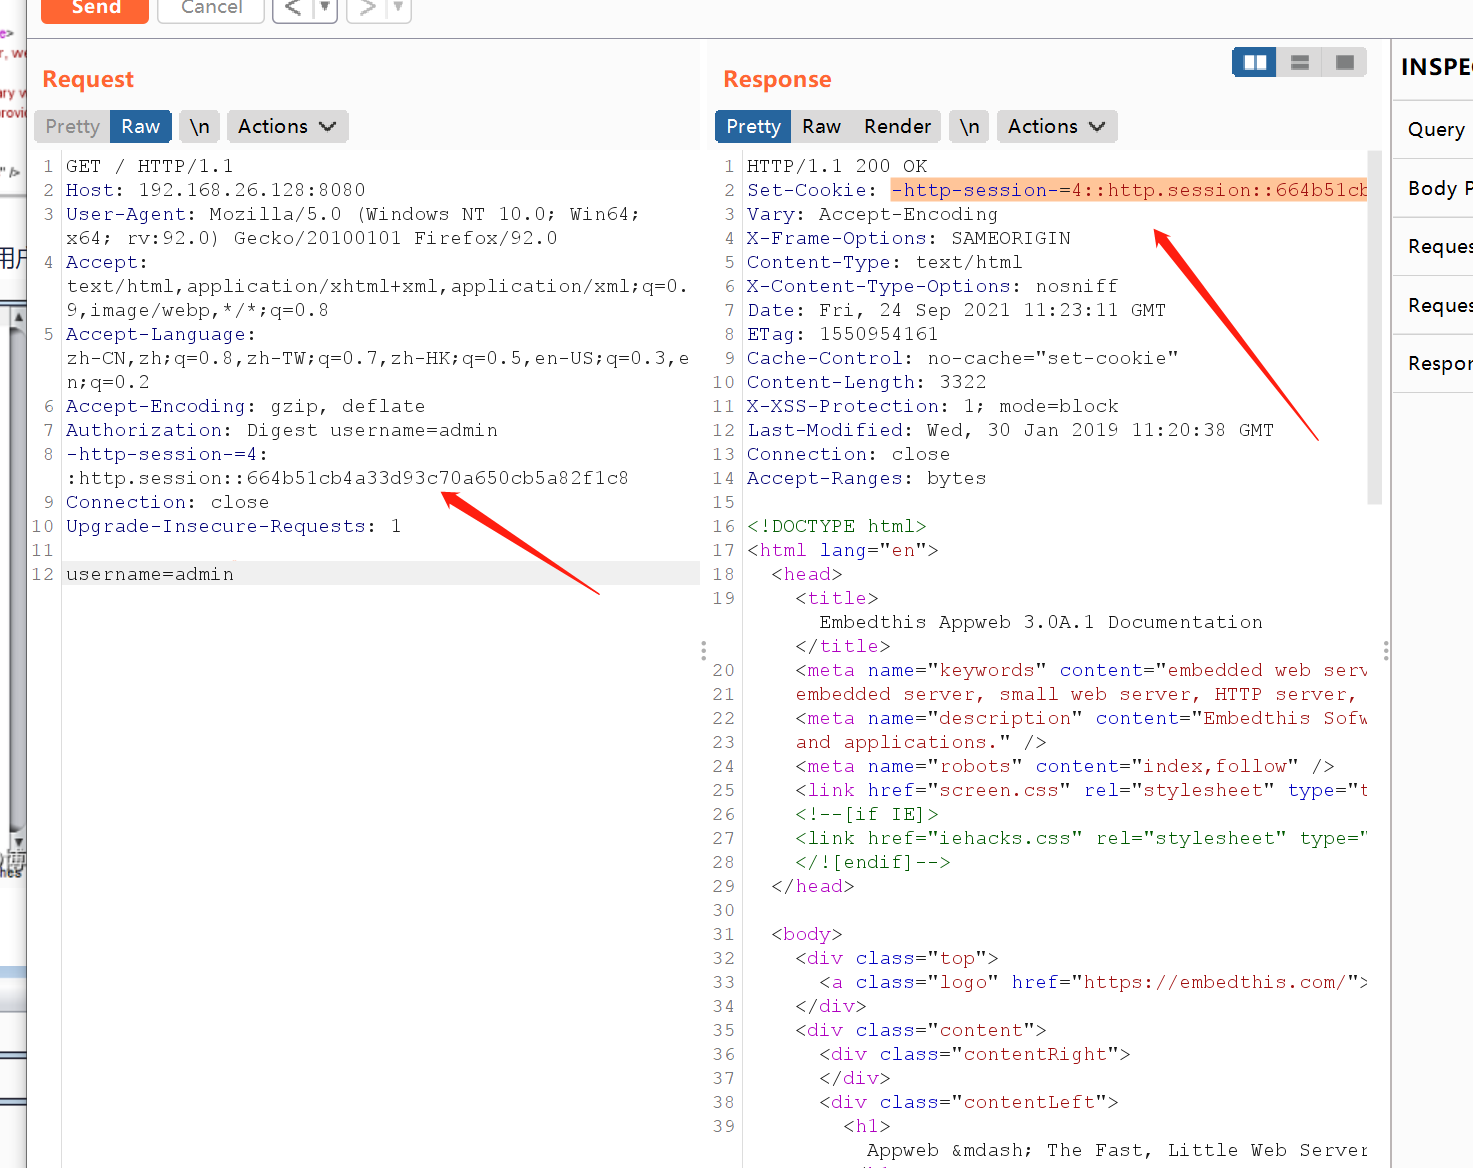
Task: Click the X-Frame-Options SAMEORIGIN header
Action: click(x=909, y=238)
